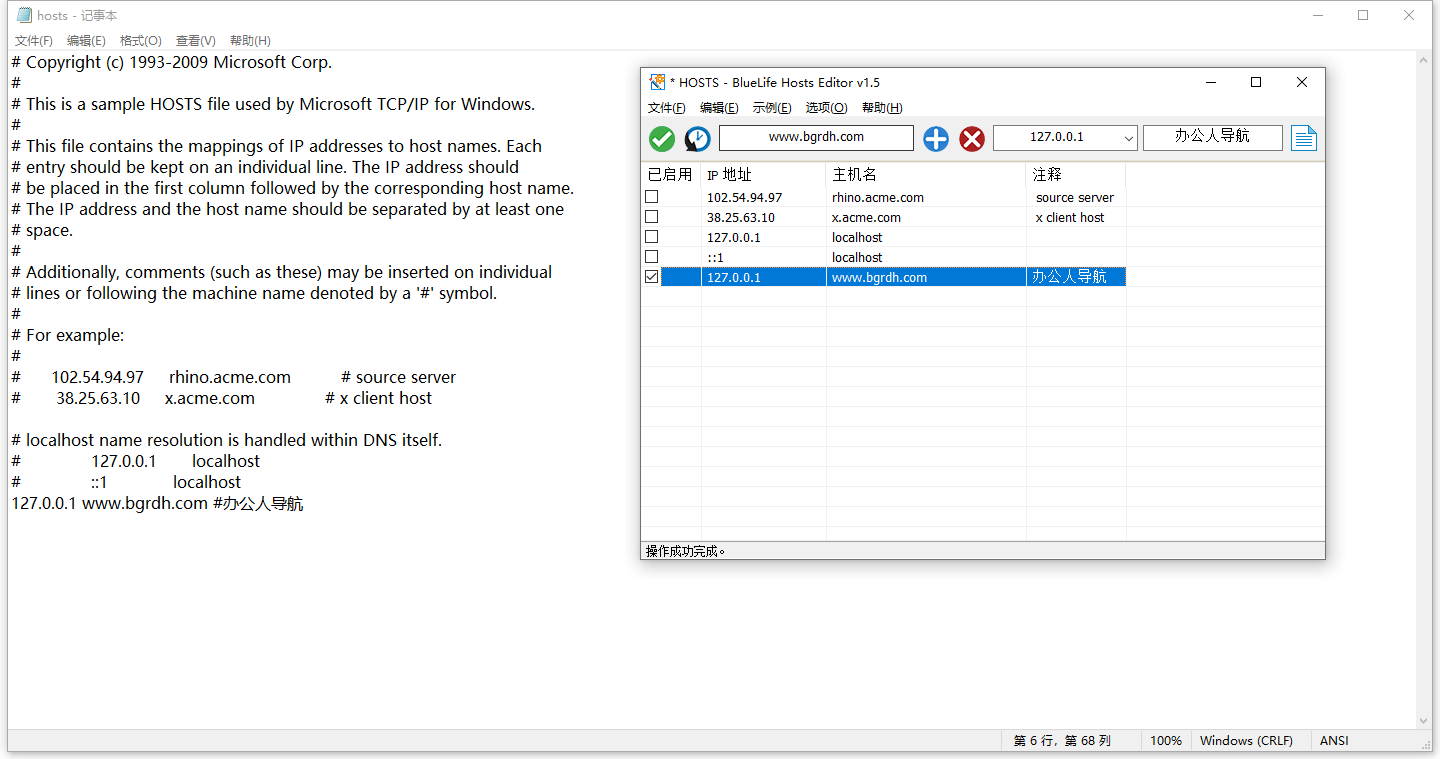Uncheck the www.bgrdh.com entry checkbox
Screen dimensions: 1440x759
click(x=652, y=277)
